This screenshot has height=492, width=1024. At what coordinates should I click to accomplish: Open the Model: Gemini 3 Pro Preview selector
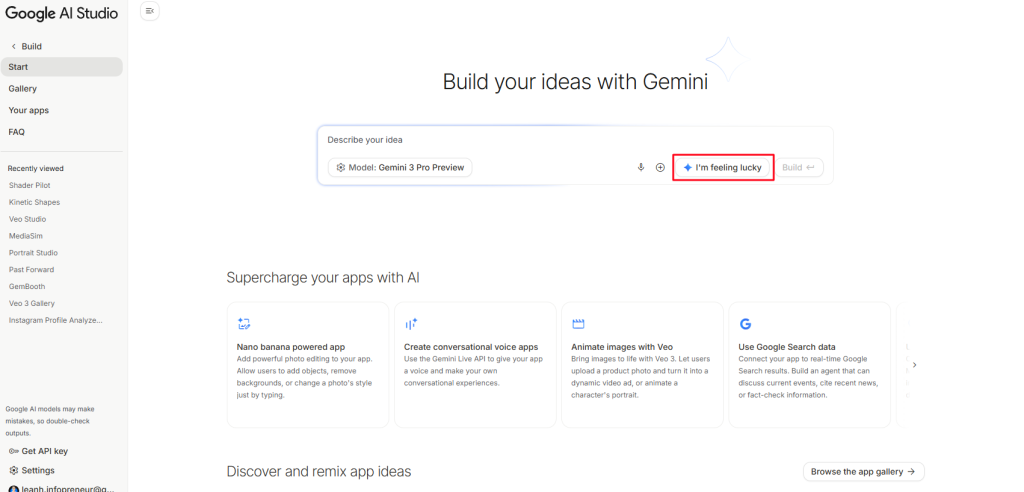[400, 168]
